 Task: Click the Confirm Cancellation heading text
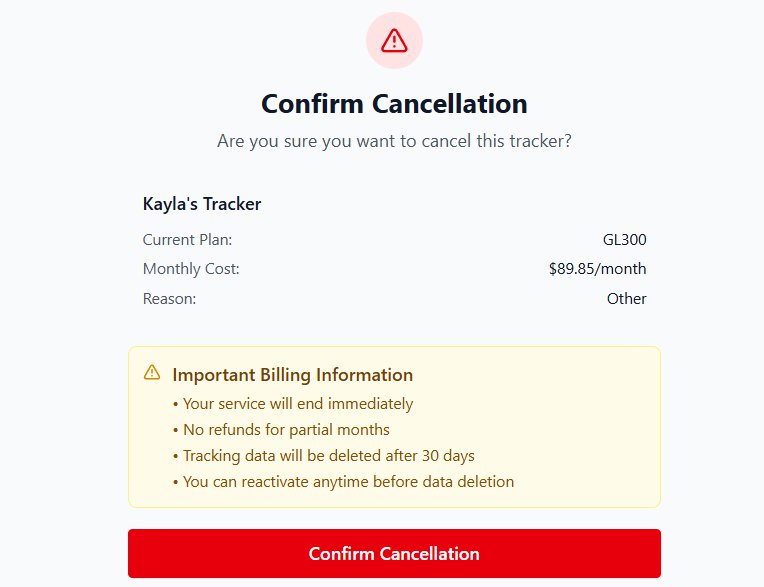tap(394, 103)
